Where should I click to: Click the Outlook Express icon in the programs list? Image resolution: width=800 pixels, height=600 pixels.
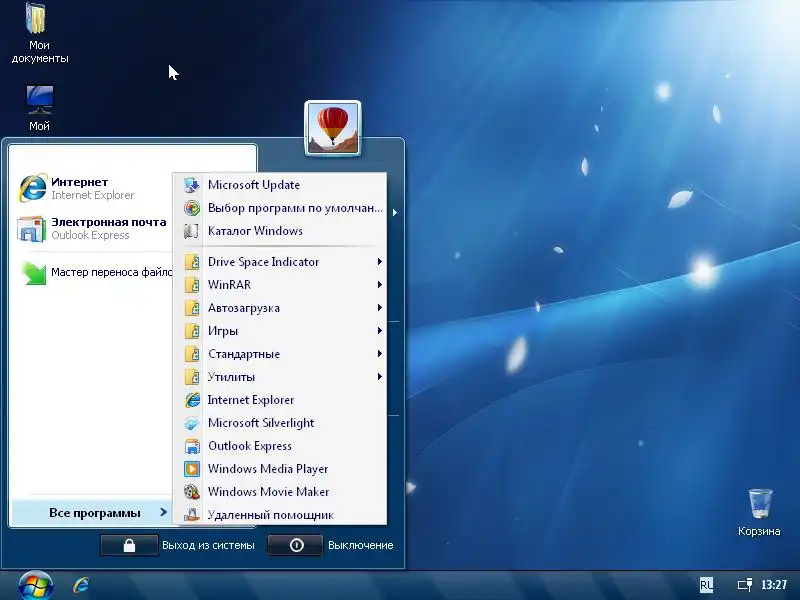(x=192, y=446)
